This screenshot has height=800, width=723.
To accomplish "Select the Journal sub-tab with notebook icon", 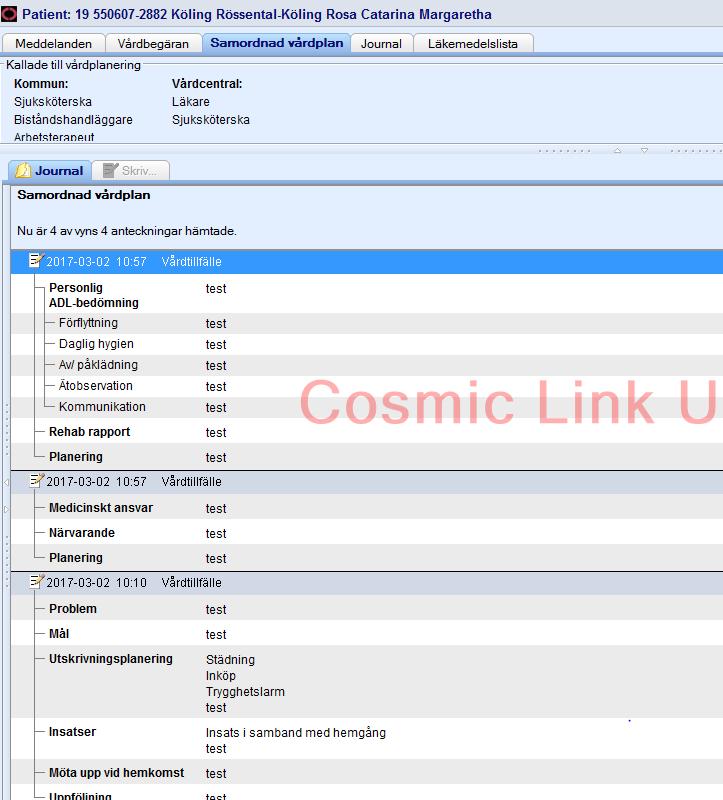I will (50, 170).
